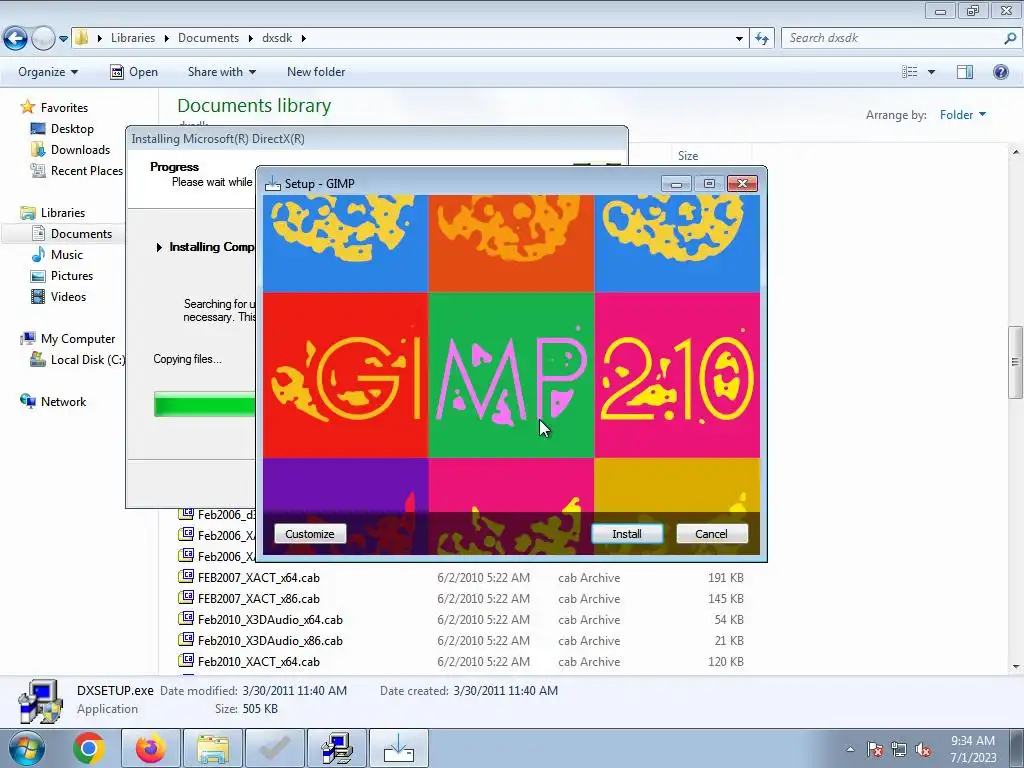Click Install in GIMP setup
Image resolution: width=1024 pixels, height=768 pixels.
click(627, 534)
